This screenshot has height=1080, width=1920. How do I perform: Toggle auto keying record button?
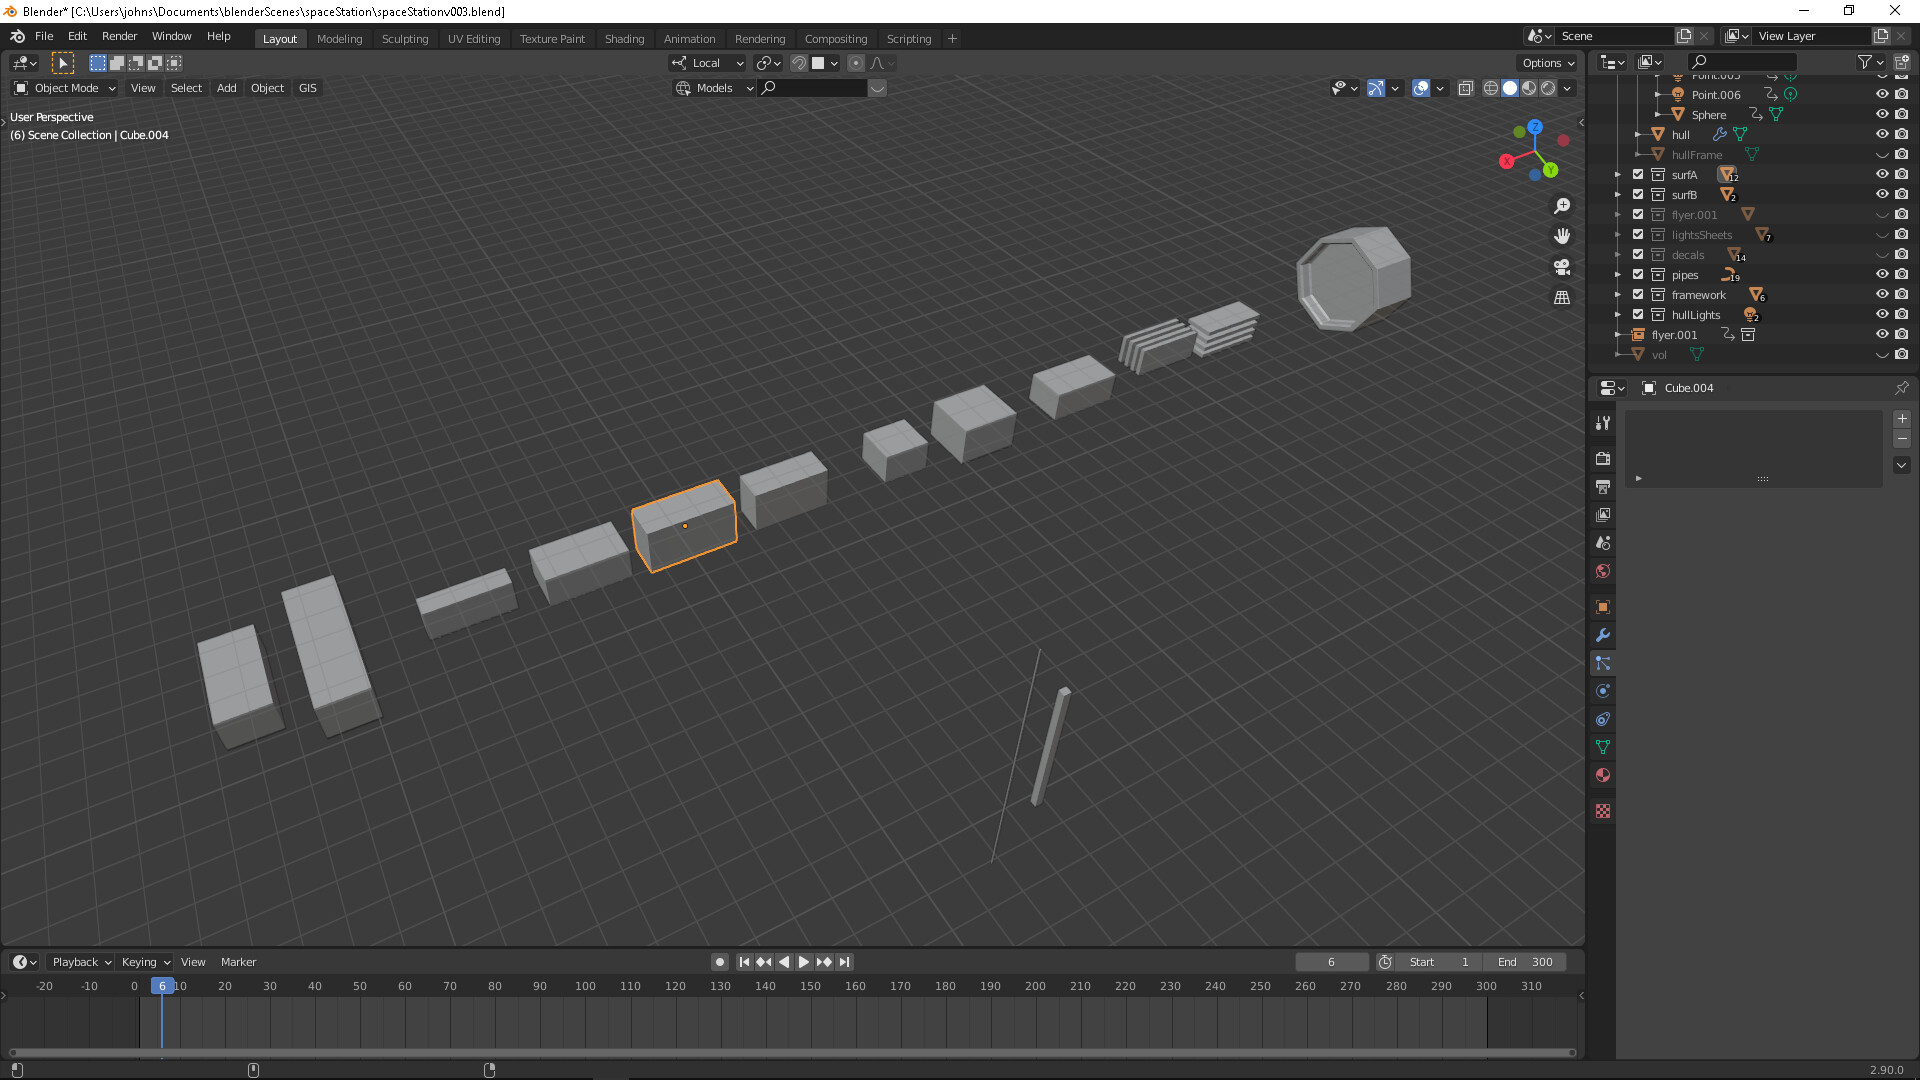tap(720, 962)
